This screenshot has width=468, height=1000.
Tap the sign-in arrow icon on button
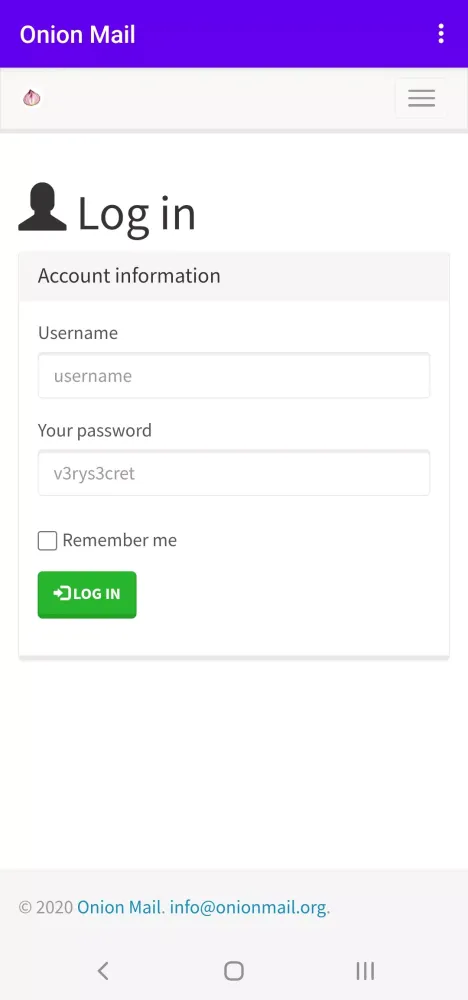[62, 594]
